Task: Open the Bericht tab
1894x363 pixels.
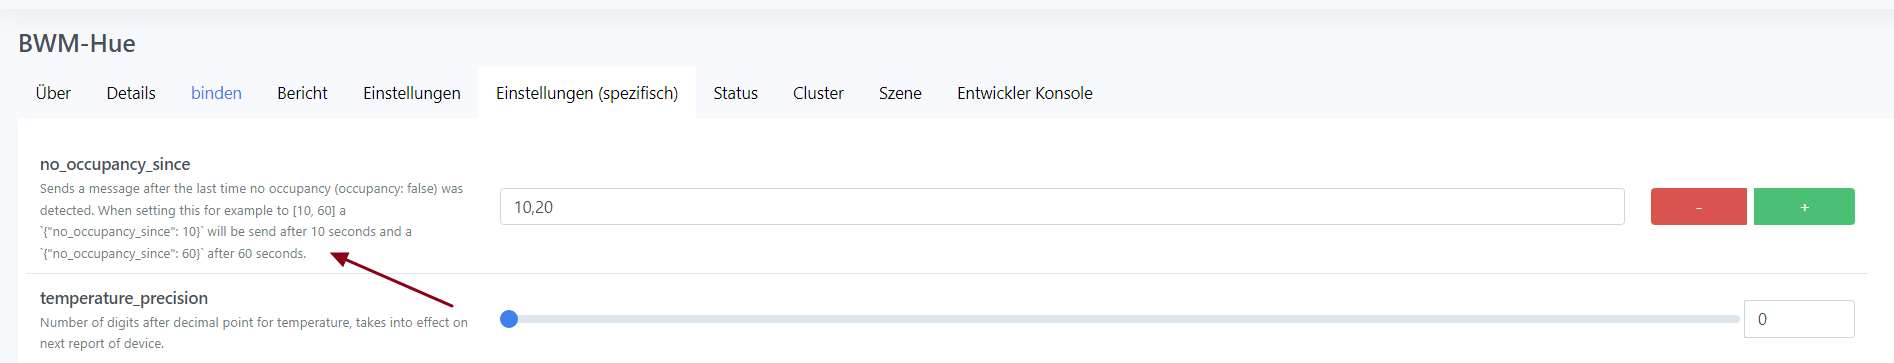Action: pyautogui.click(x=302, y=93)
